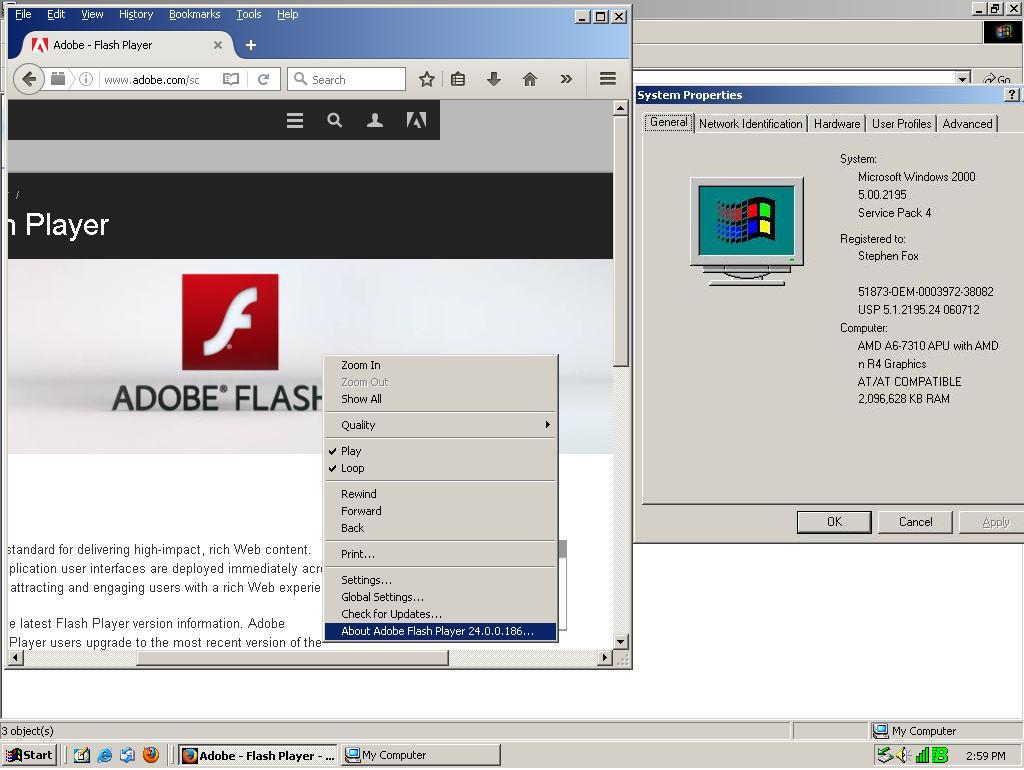1024x770 pixels.
Task: Open the Adobe account sign-in icon
Action: tap(375, 120)
